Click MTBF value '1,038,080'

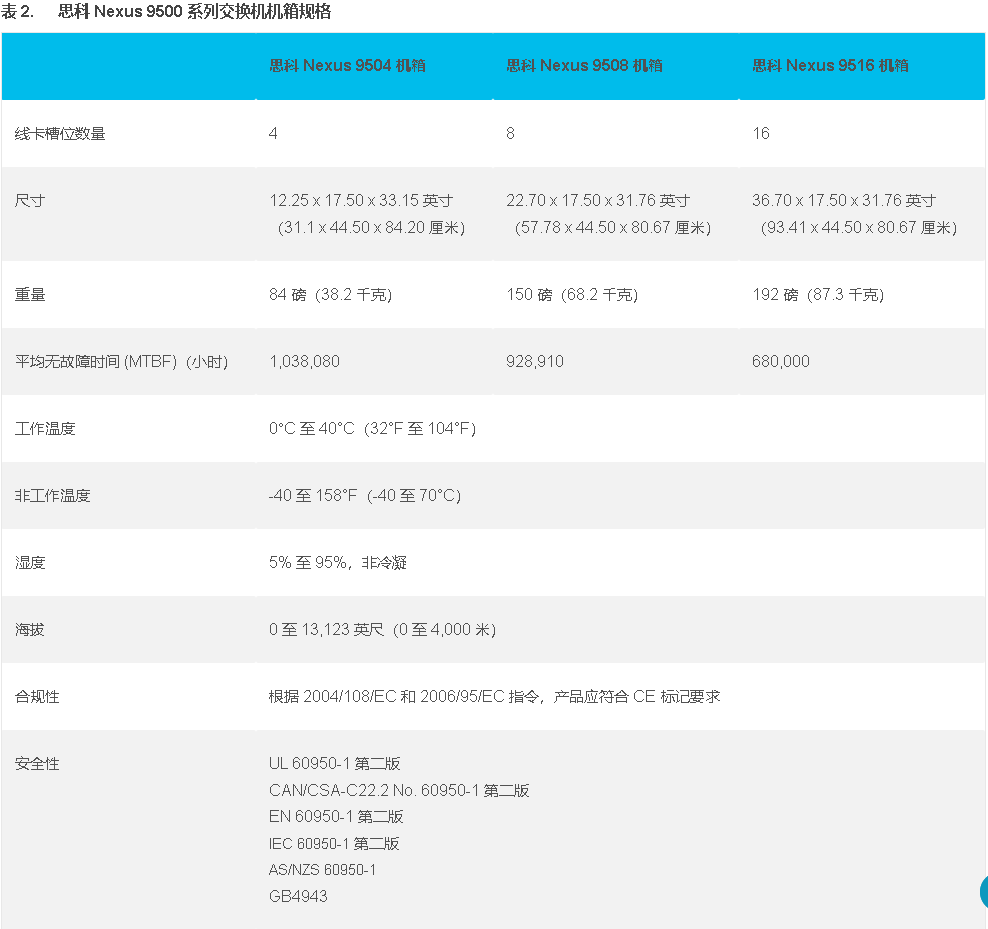click(304, 362)
